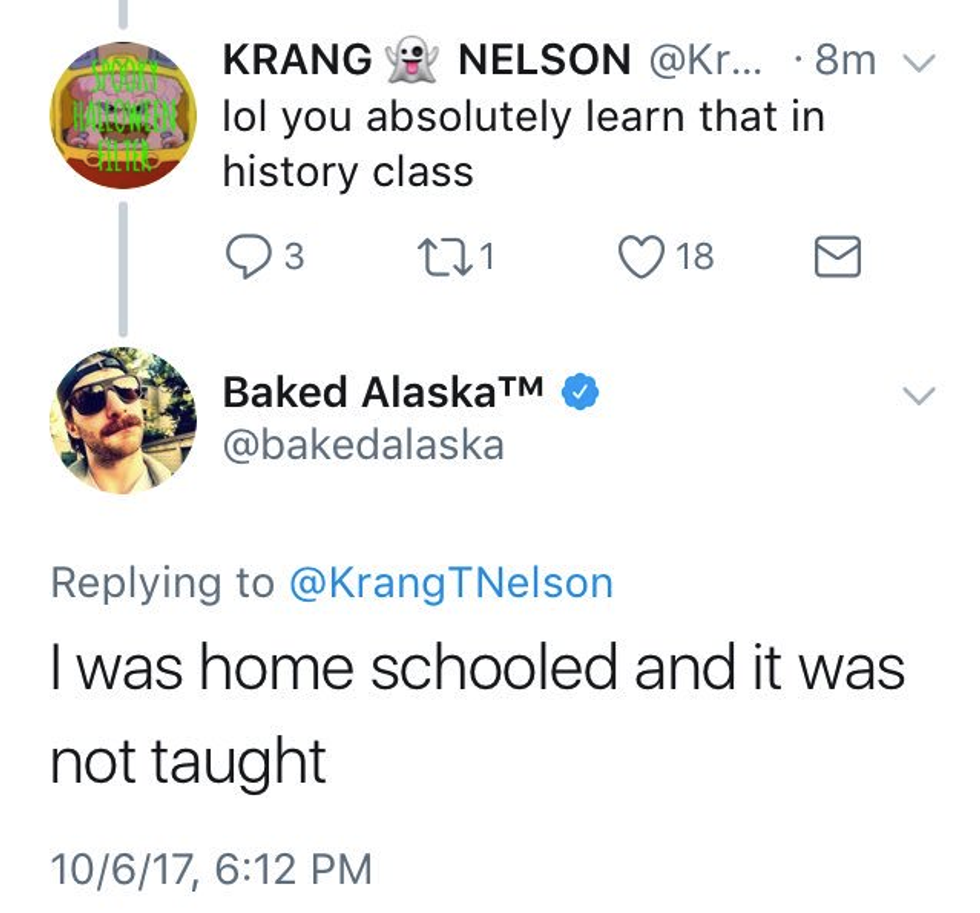Screen dimensions: 980x913
Task: Follow the @KrangTNelson mention link
Action: click(x=450, y=583)
